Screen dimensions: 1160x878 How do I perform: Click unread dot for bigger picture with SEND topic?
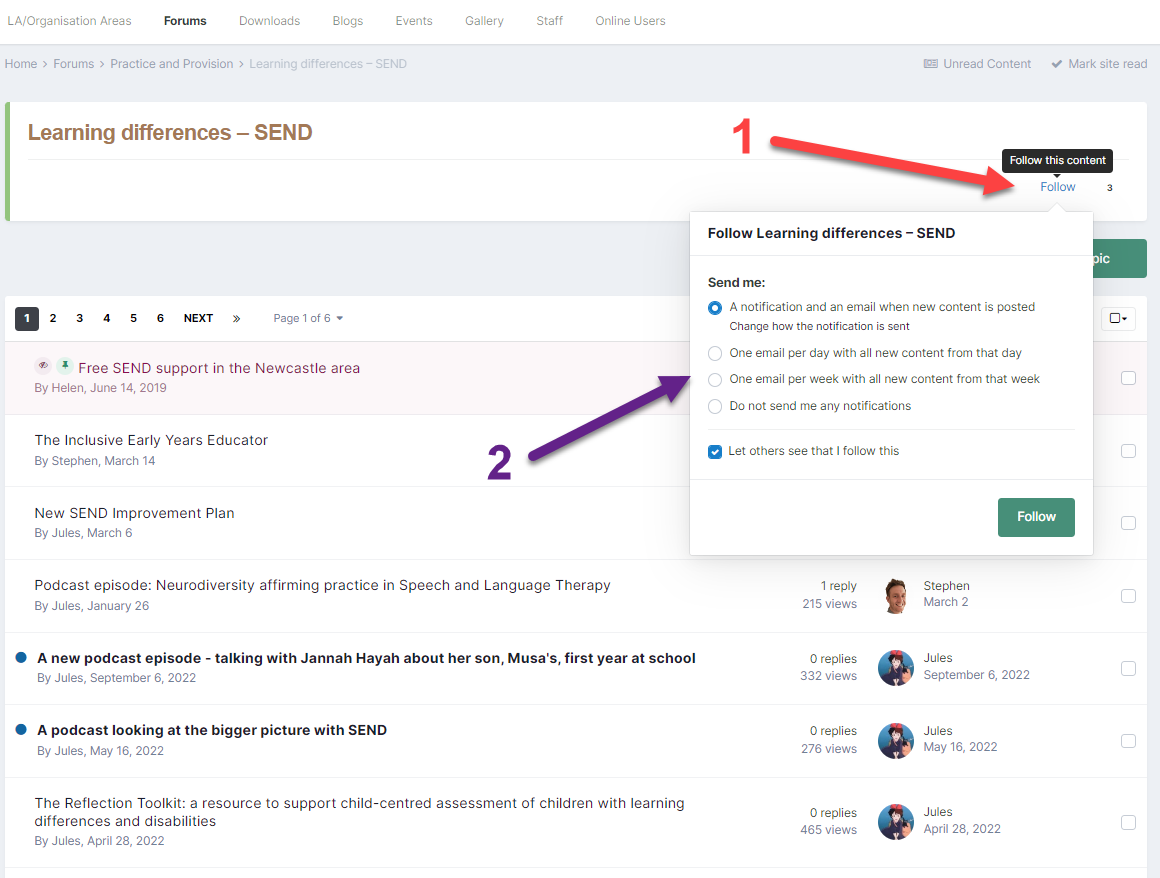21,729
